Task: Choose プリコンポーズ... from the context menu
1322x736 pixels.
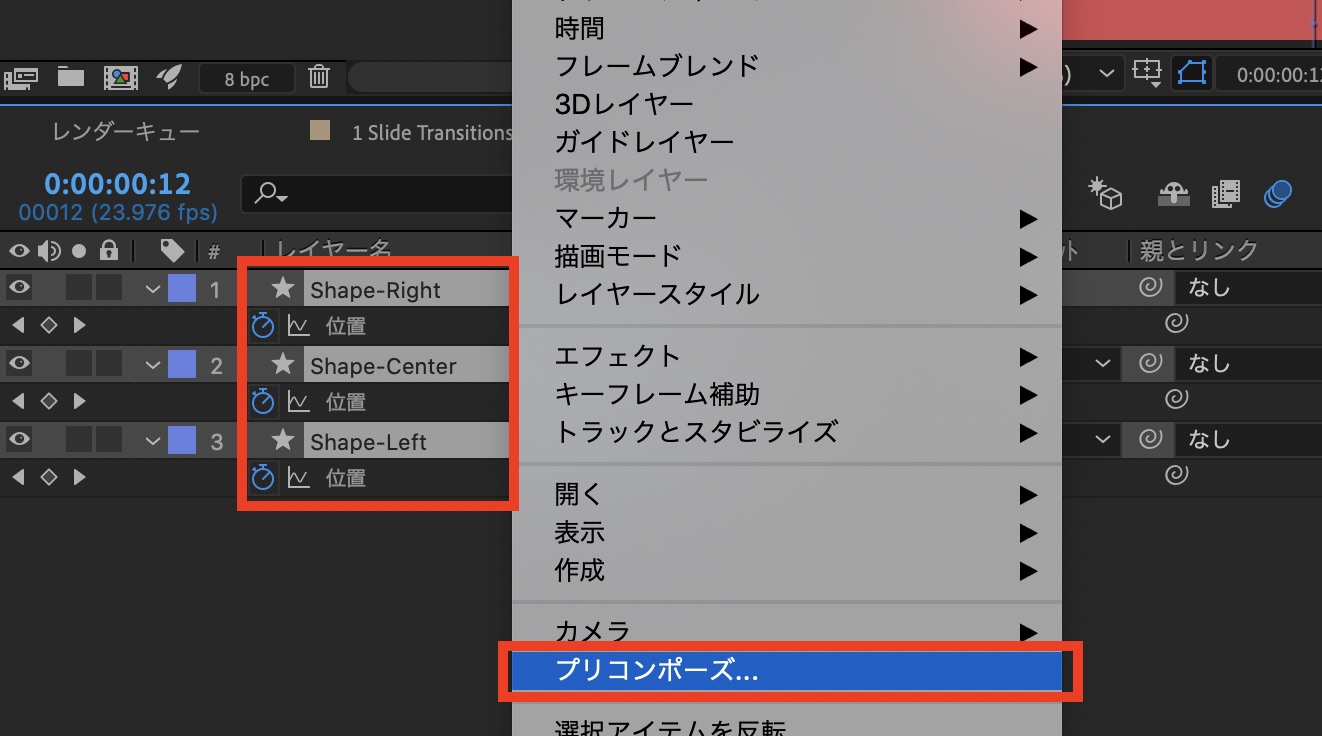Action: pyautogui.click(x=786, y=671)
